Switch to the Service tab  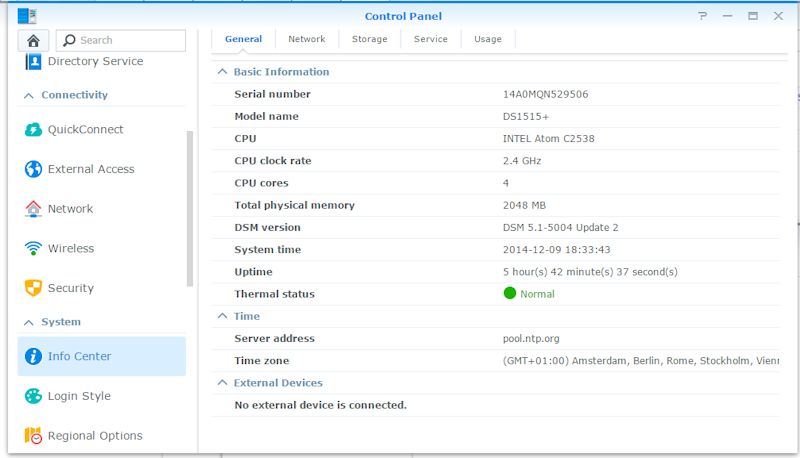tap(431, 39)
